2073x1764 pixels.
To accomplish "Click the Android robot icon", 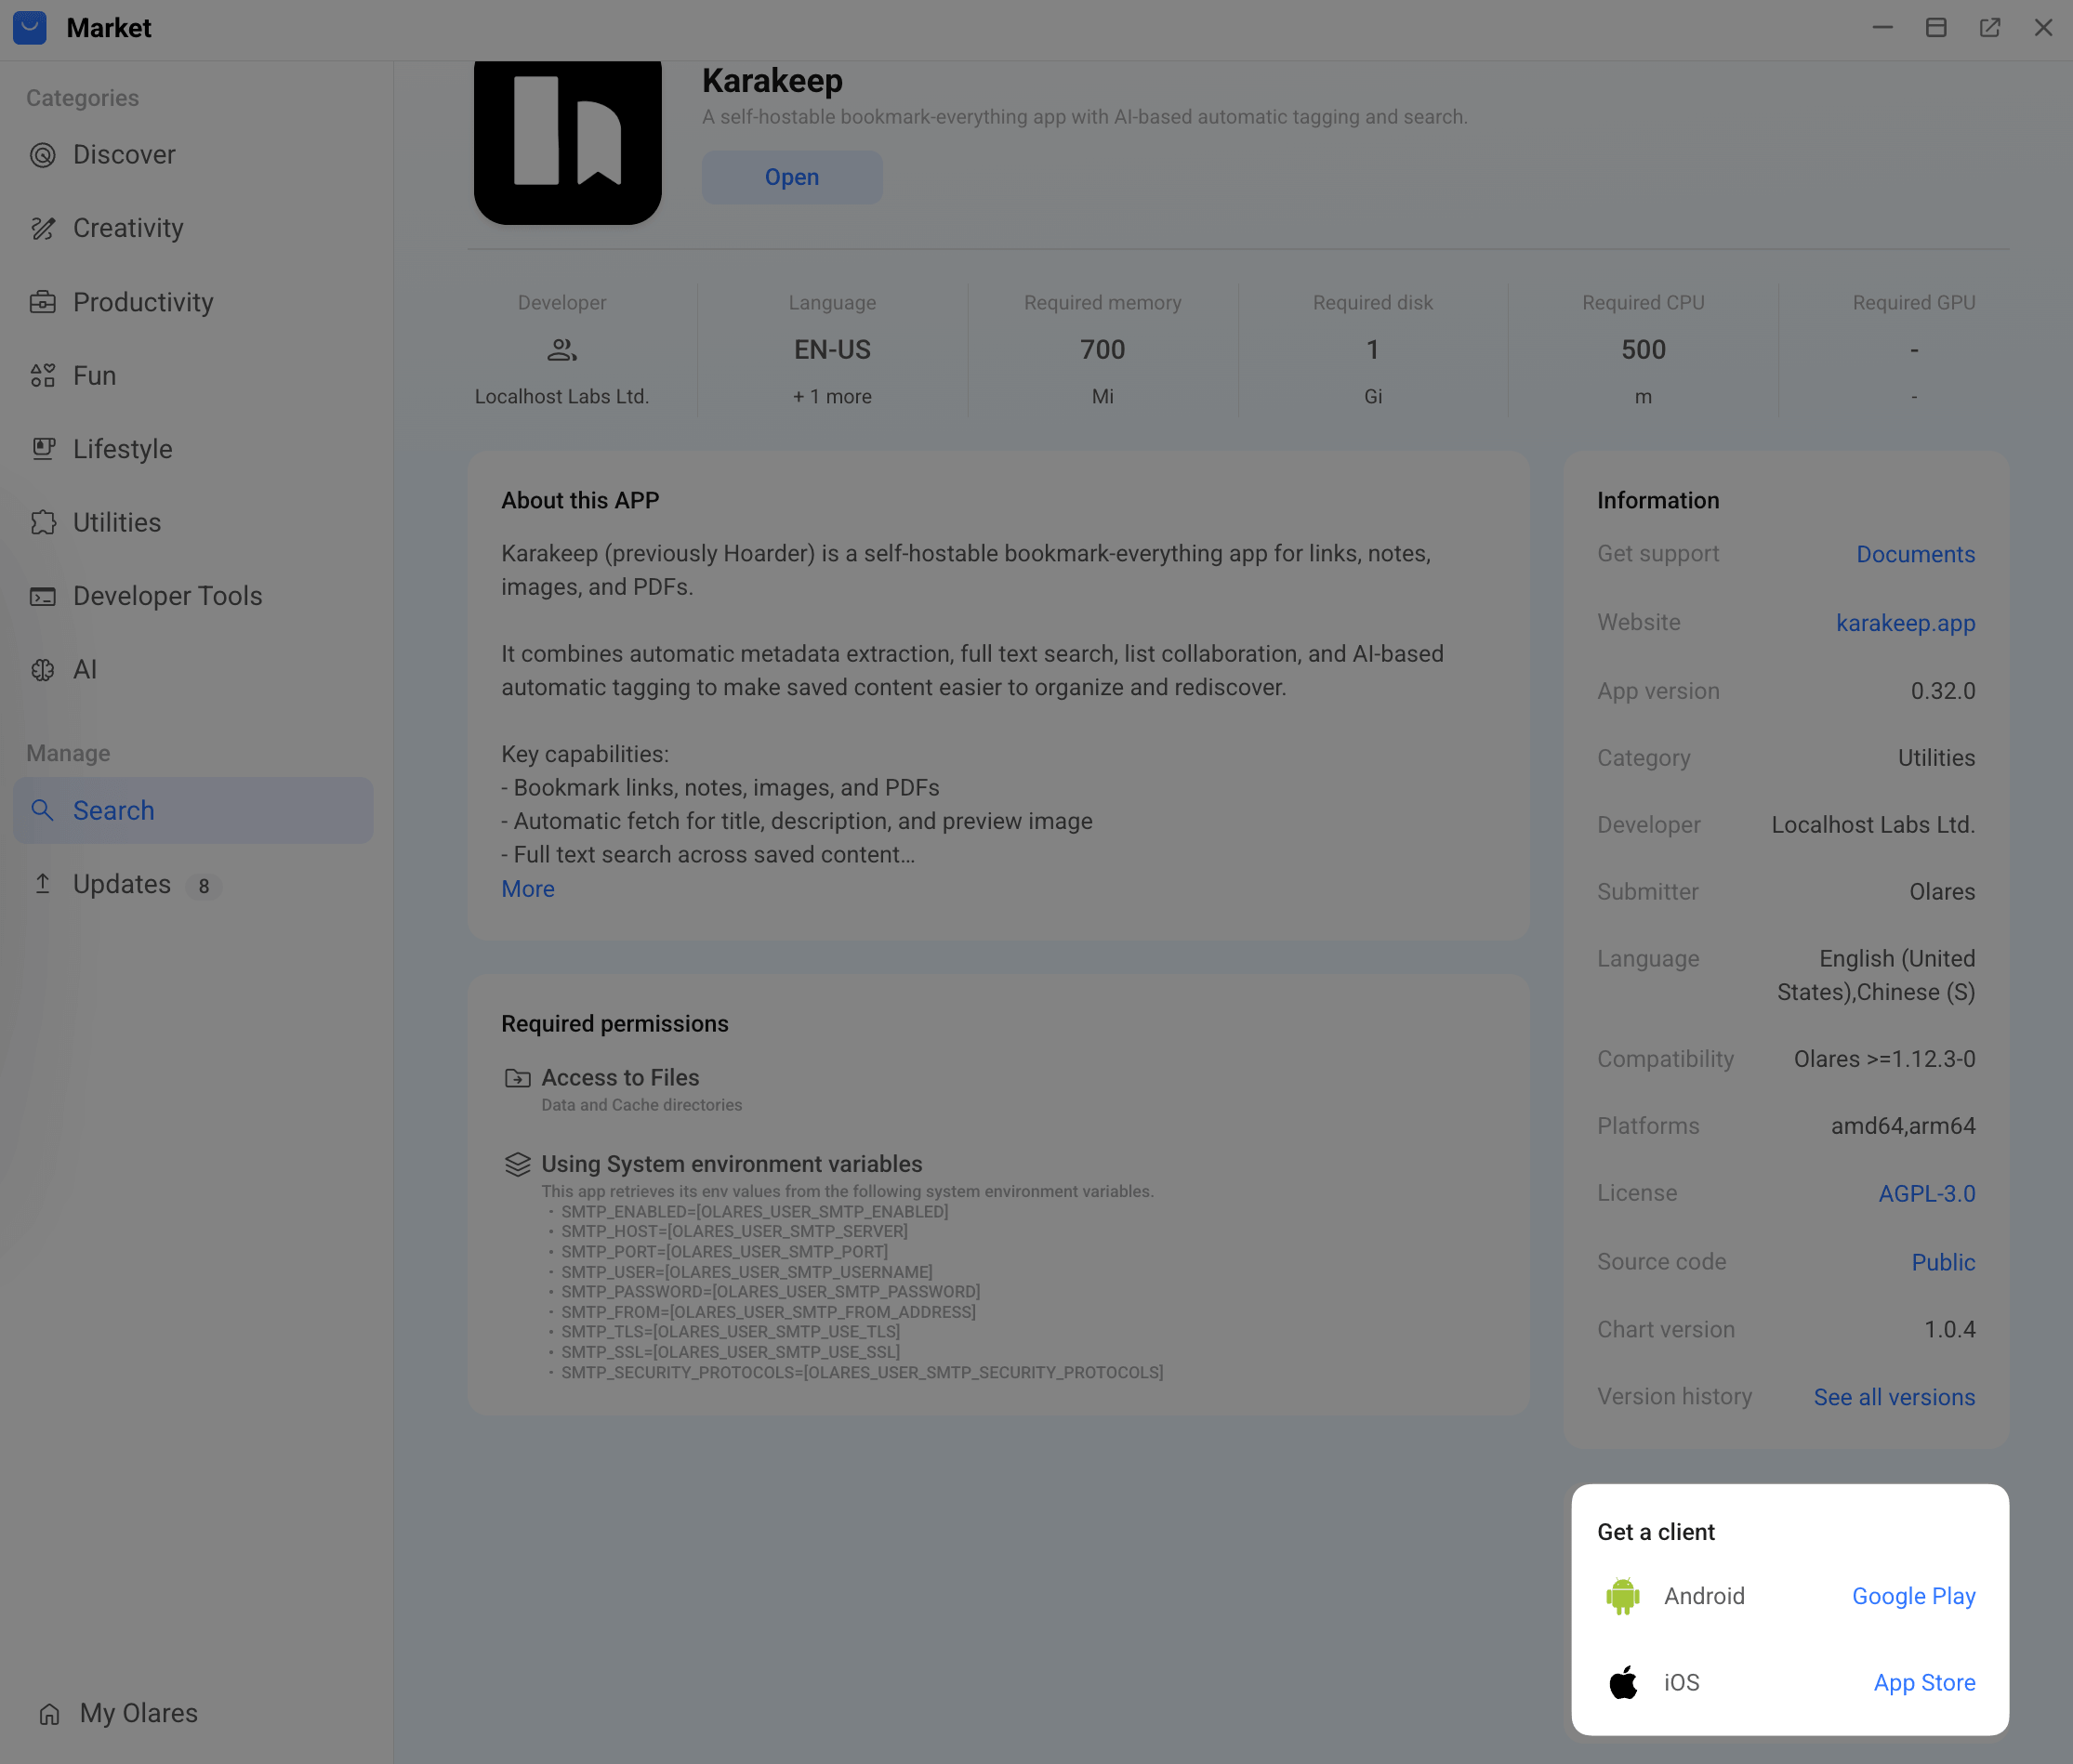I will 1623,1596.
